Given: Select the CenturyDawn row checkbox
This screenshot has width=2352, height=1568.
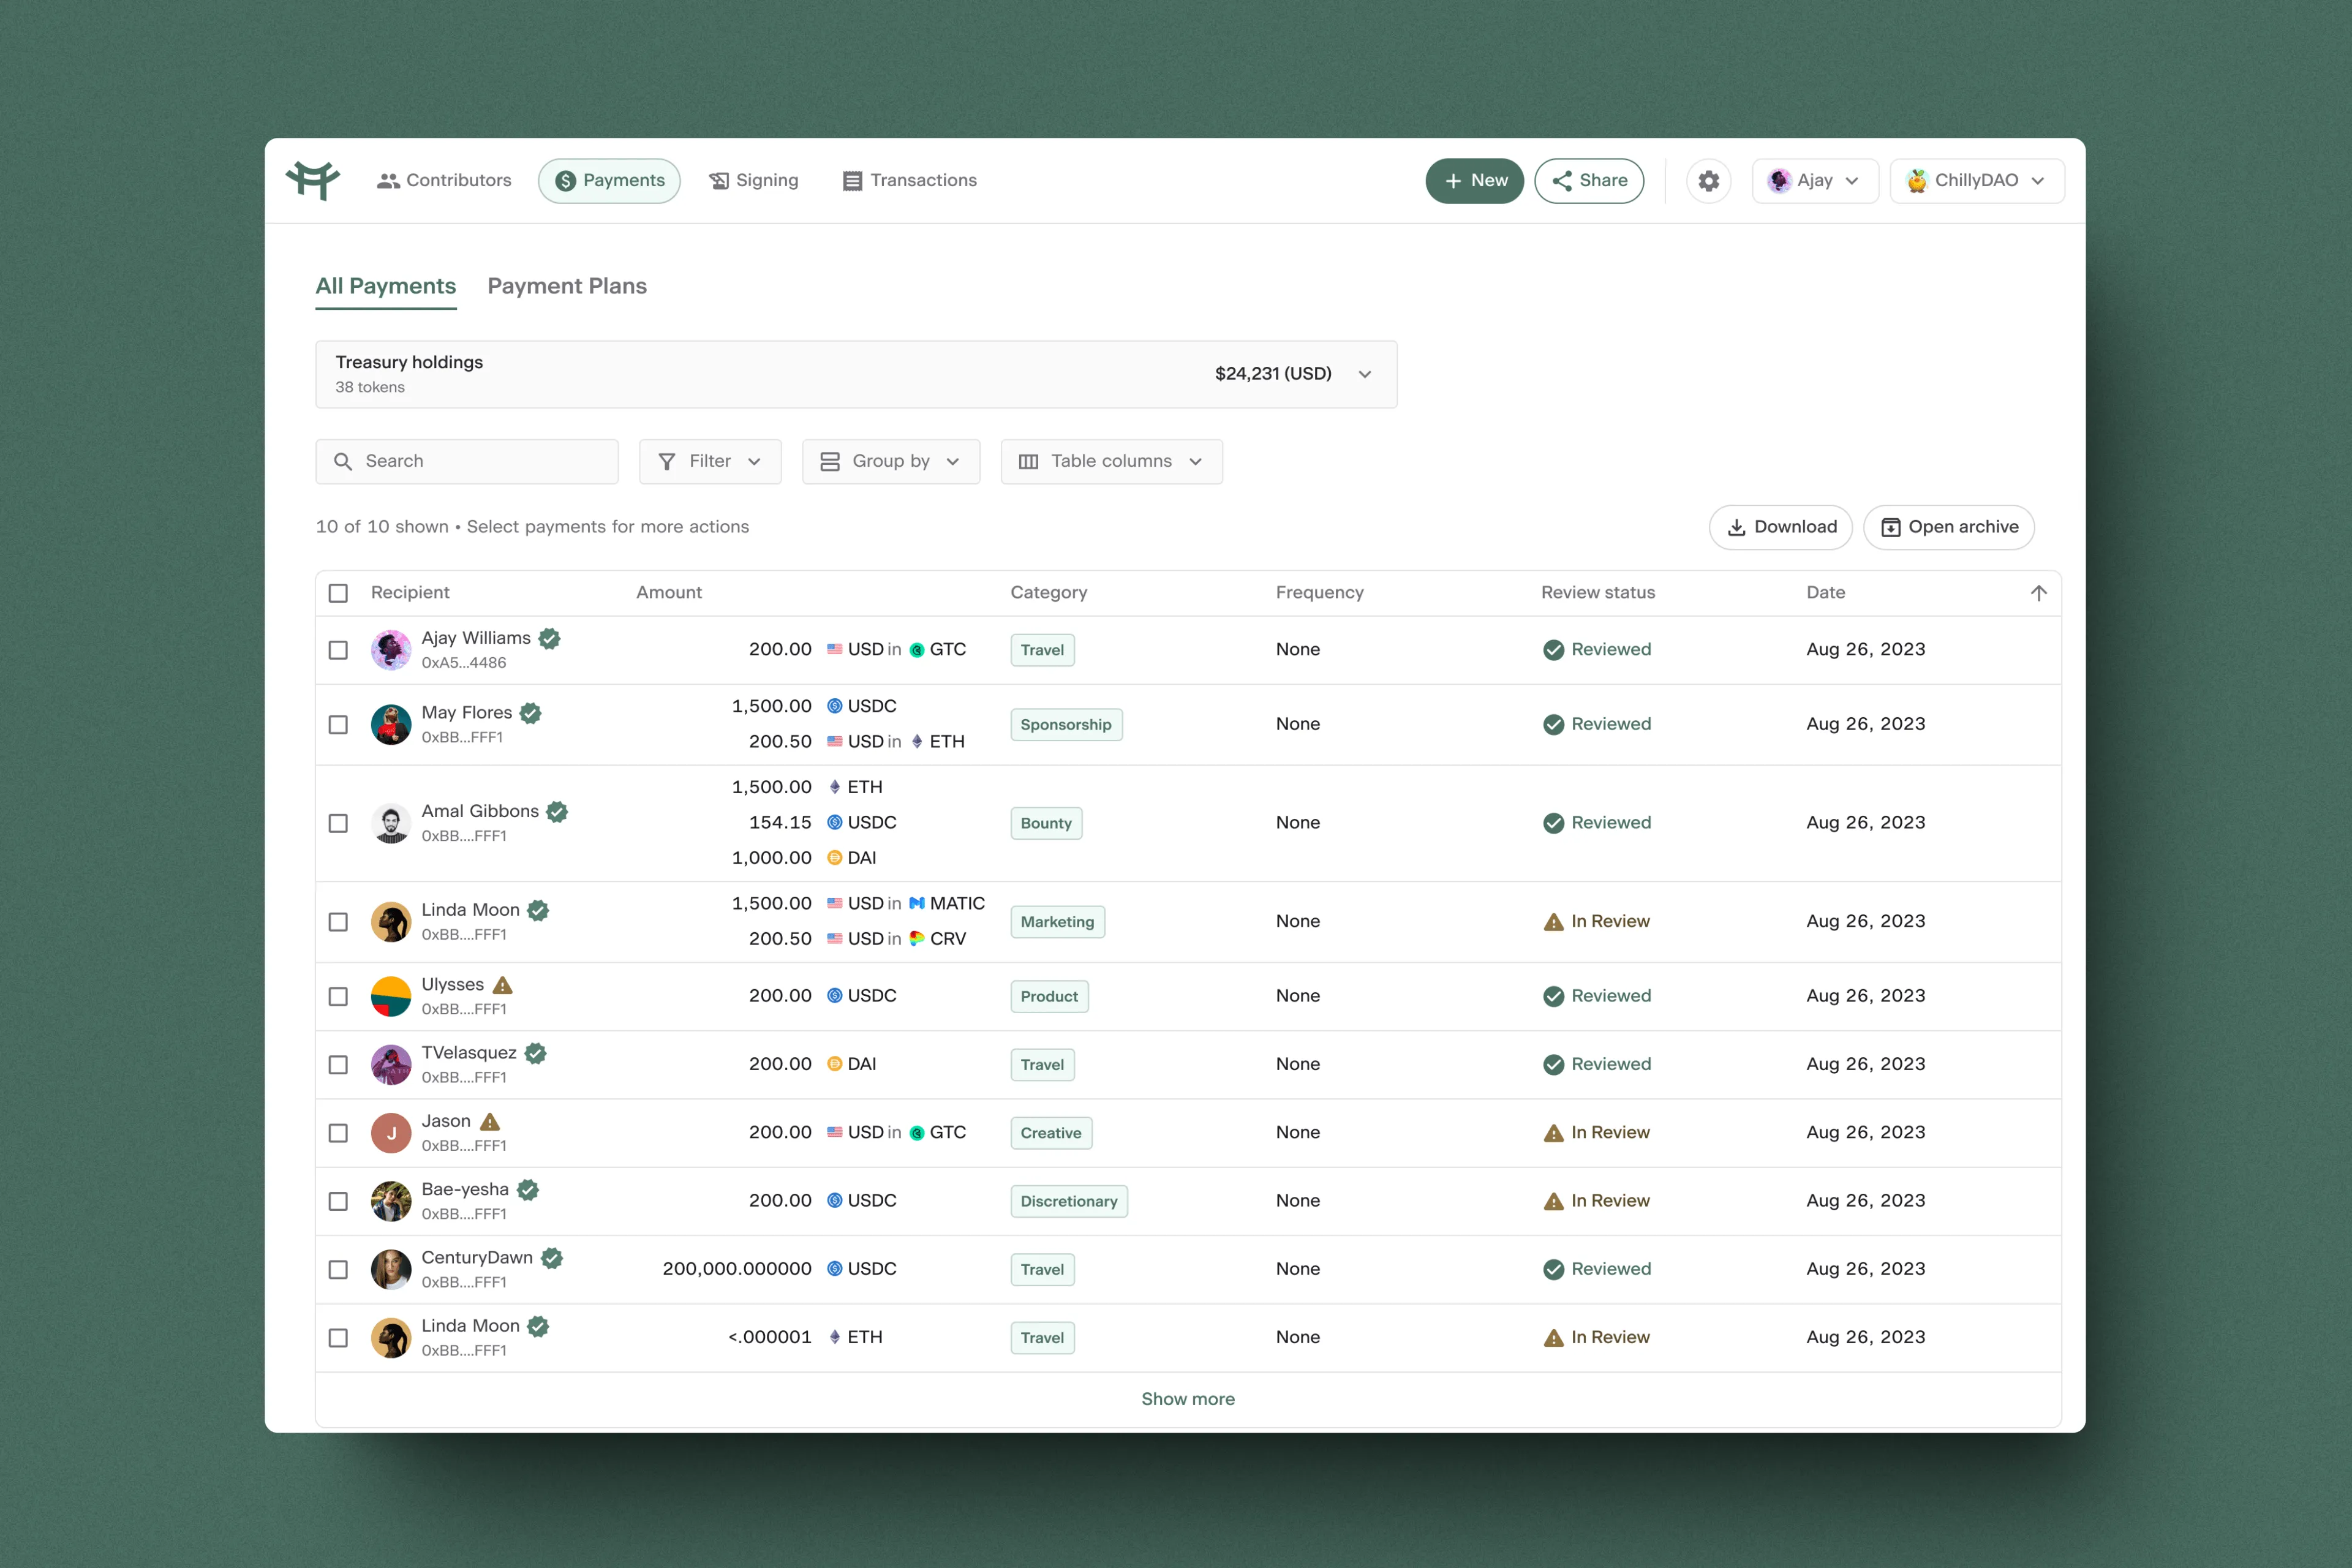Looking at the screenshot, I should tap(339, 1269).
